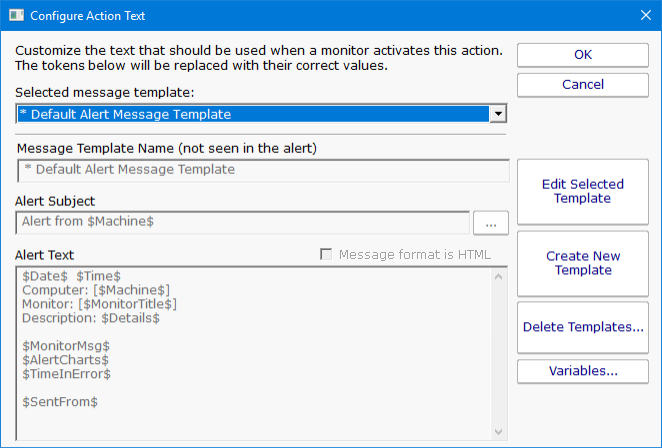Click Create New Template
This screenshot has height=448, width=662.
coord(582,263)
